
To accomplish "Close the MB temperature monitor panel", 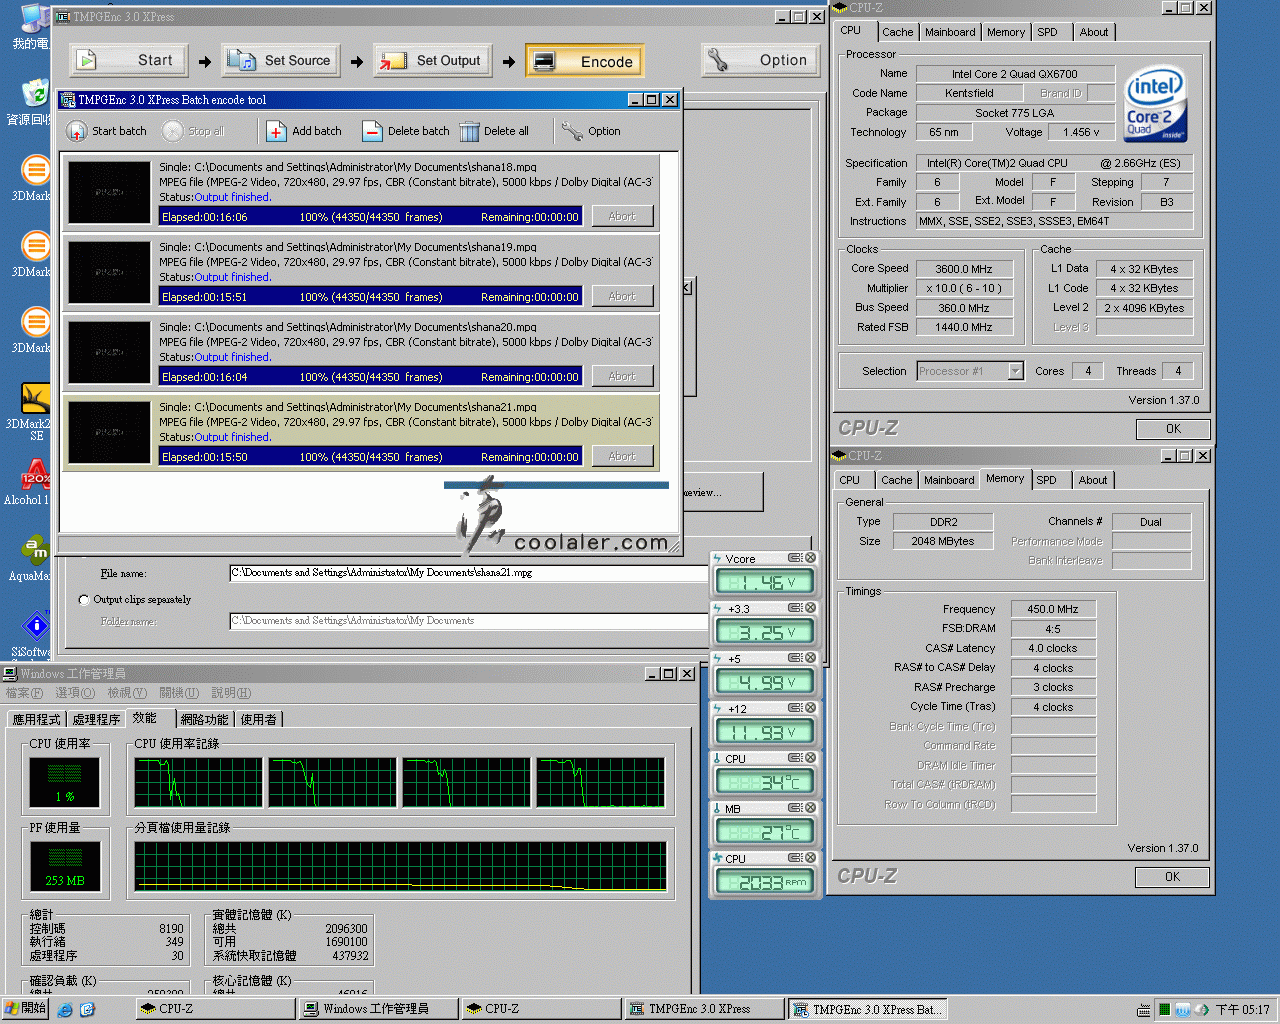I will click(811, 808).
